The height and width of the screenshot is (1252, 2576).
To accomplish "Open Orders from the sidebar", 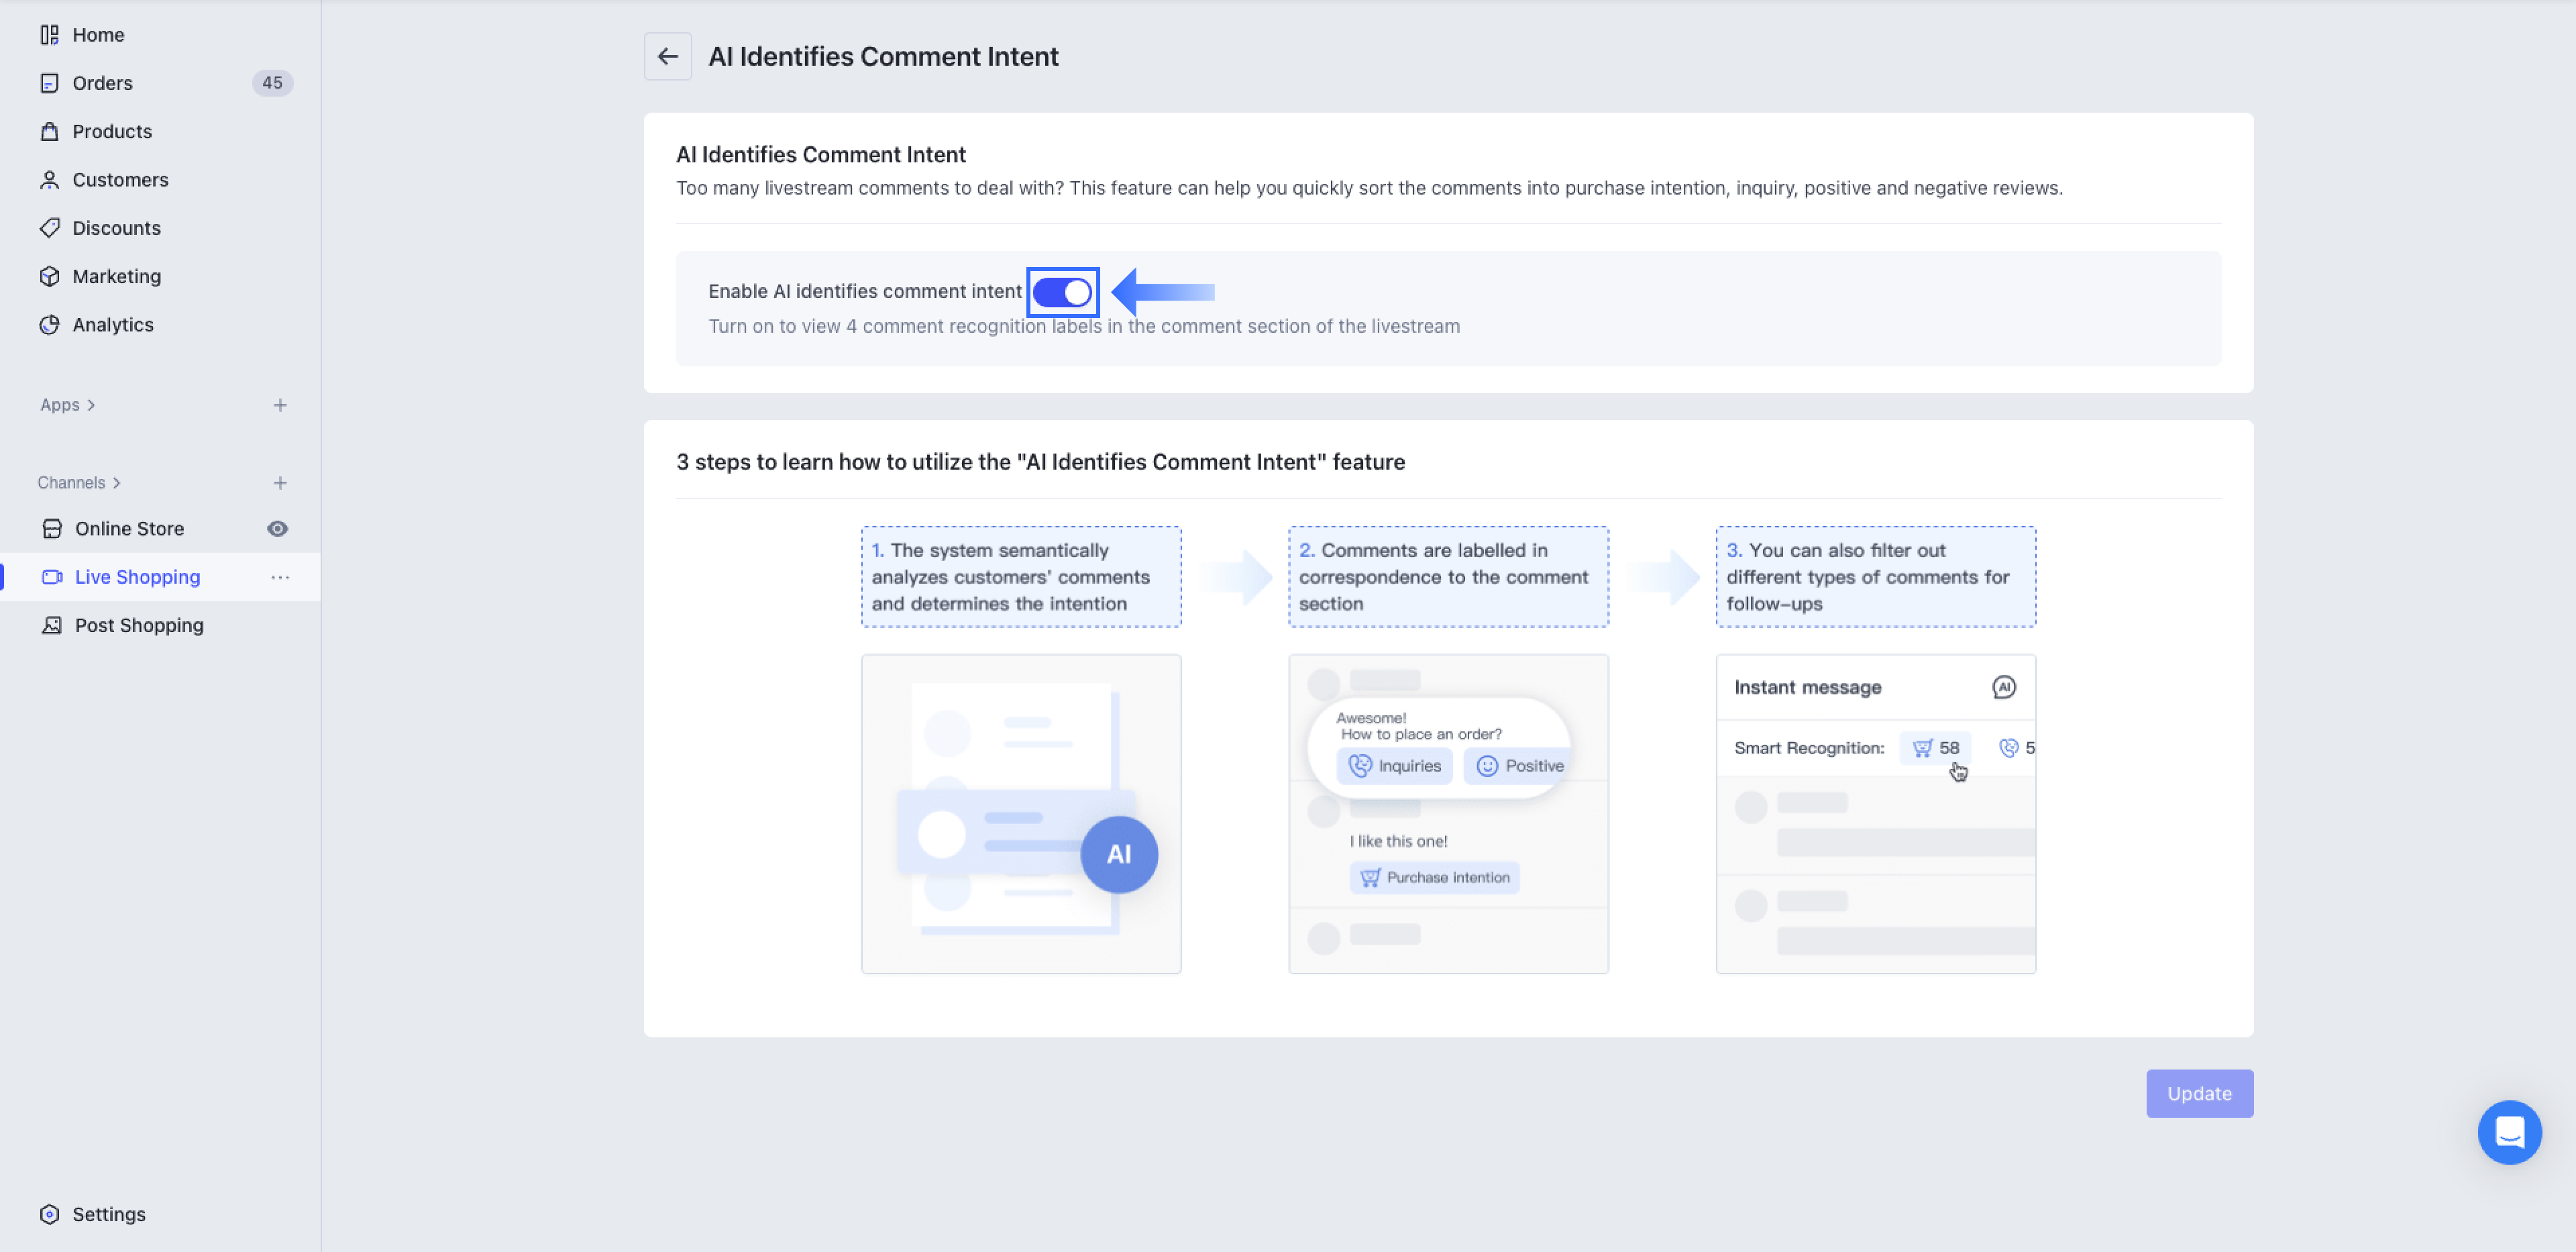I will pyautogui.click(x=102, y=83).
